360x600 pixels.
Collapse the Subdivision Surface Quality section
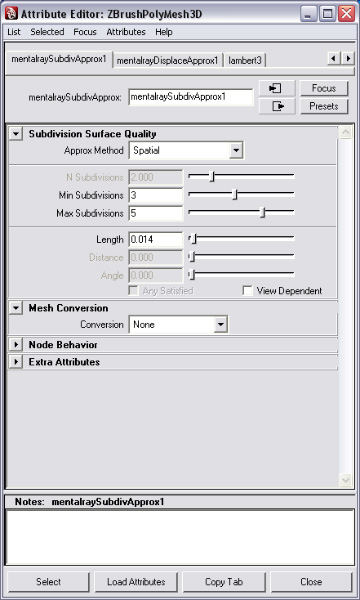(16, 134)
